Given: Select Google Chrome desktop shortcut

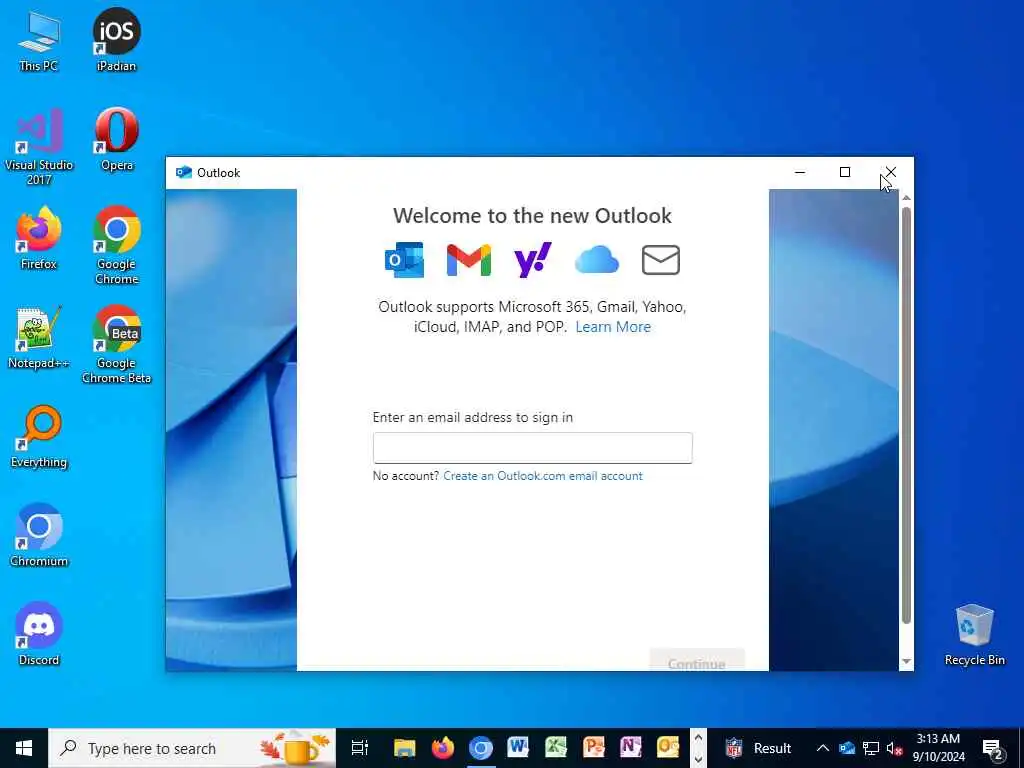Looking at the screenshot, I should tap(116, 246).
